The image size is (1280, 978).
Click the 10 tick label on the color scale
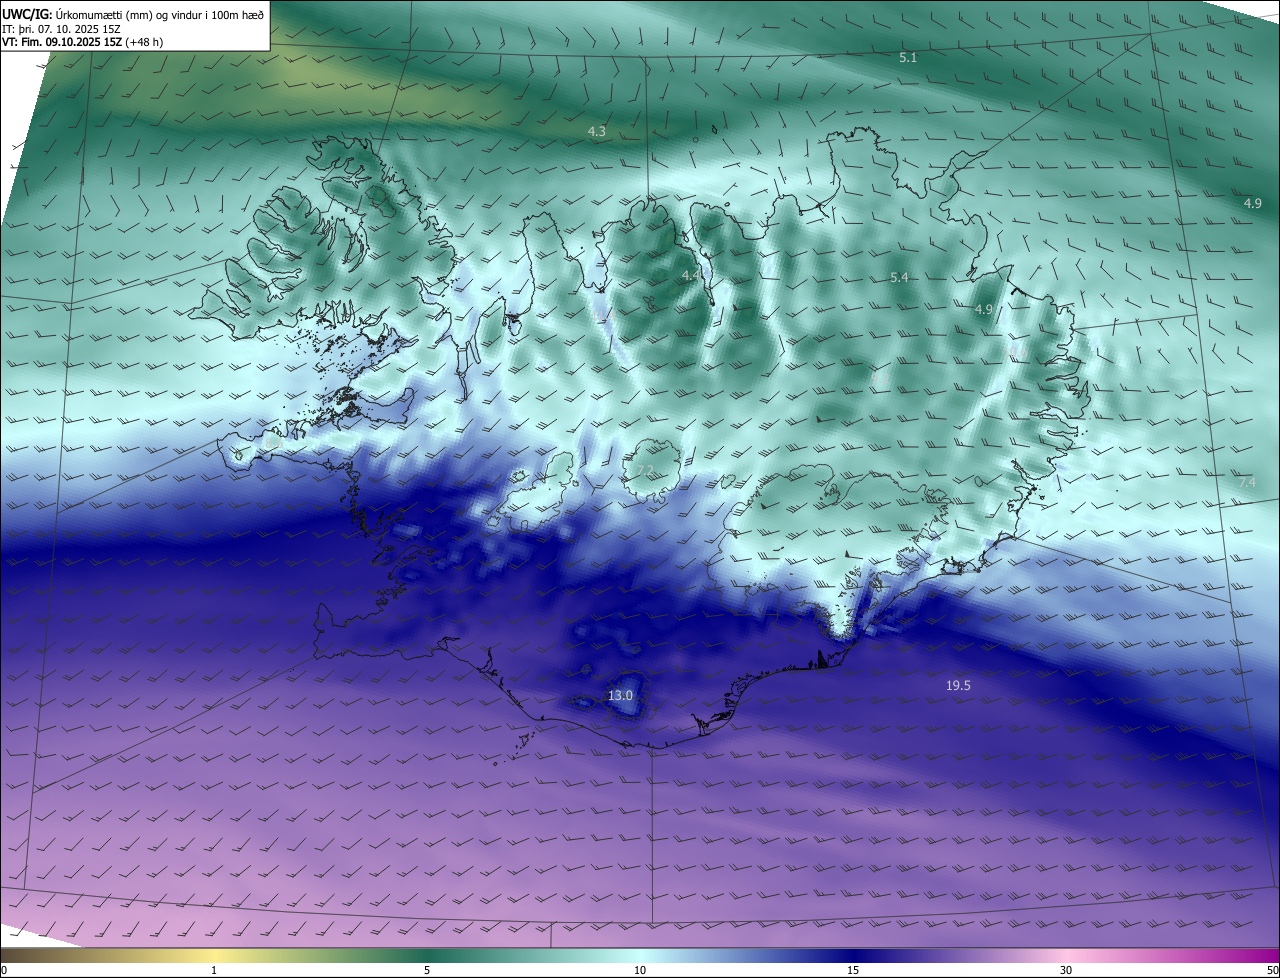pyautogui.click(x=640, y=970)
